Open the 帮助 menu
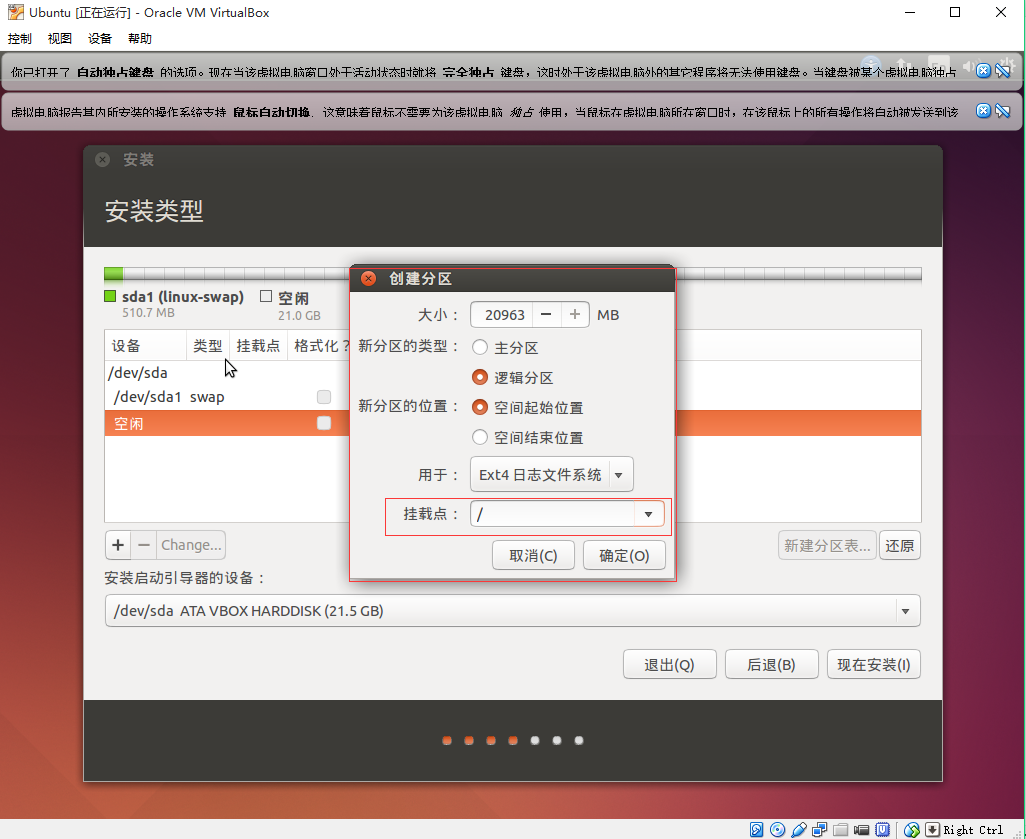 (139, 39)
